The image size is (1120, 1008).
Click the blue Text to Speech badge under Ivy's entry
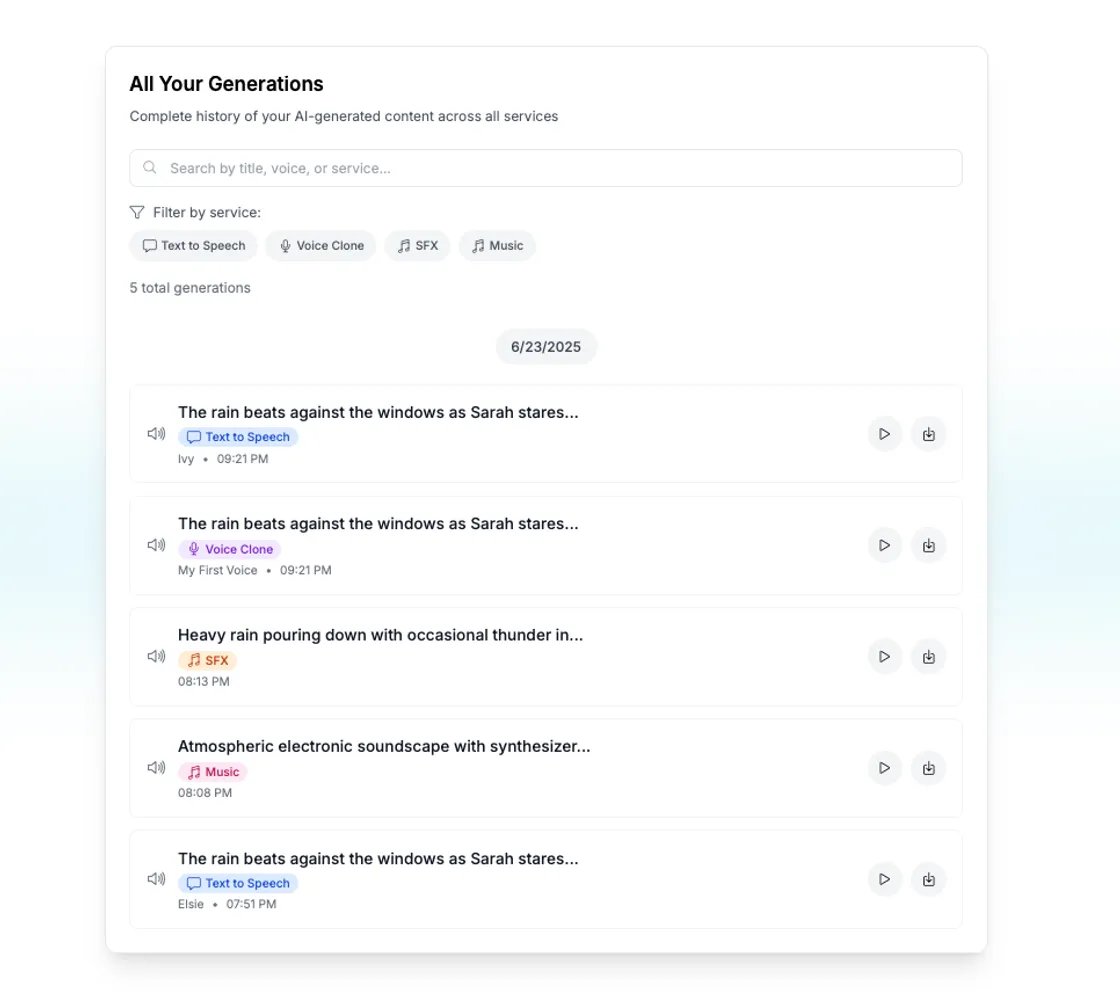click(x=238, y=437)
